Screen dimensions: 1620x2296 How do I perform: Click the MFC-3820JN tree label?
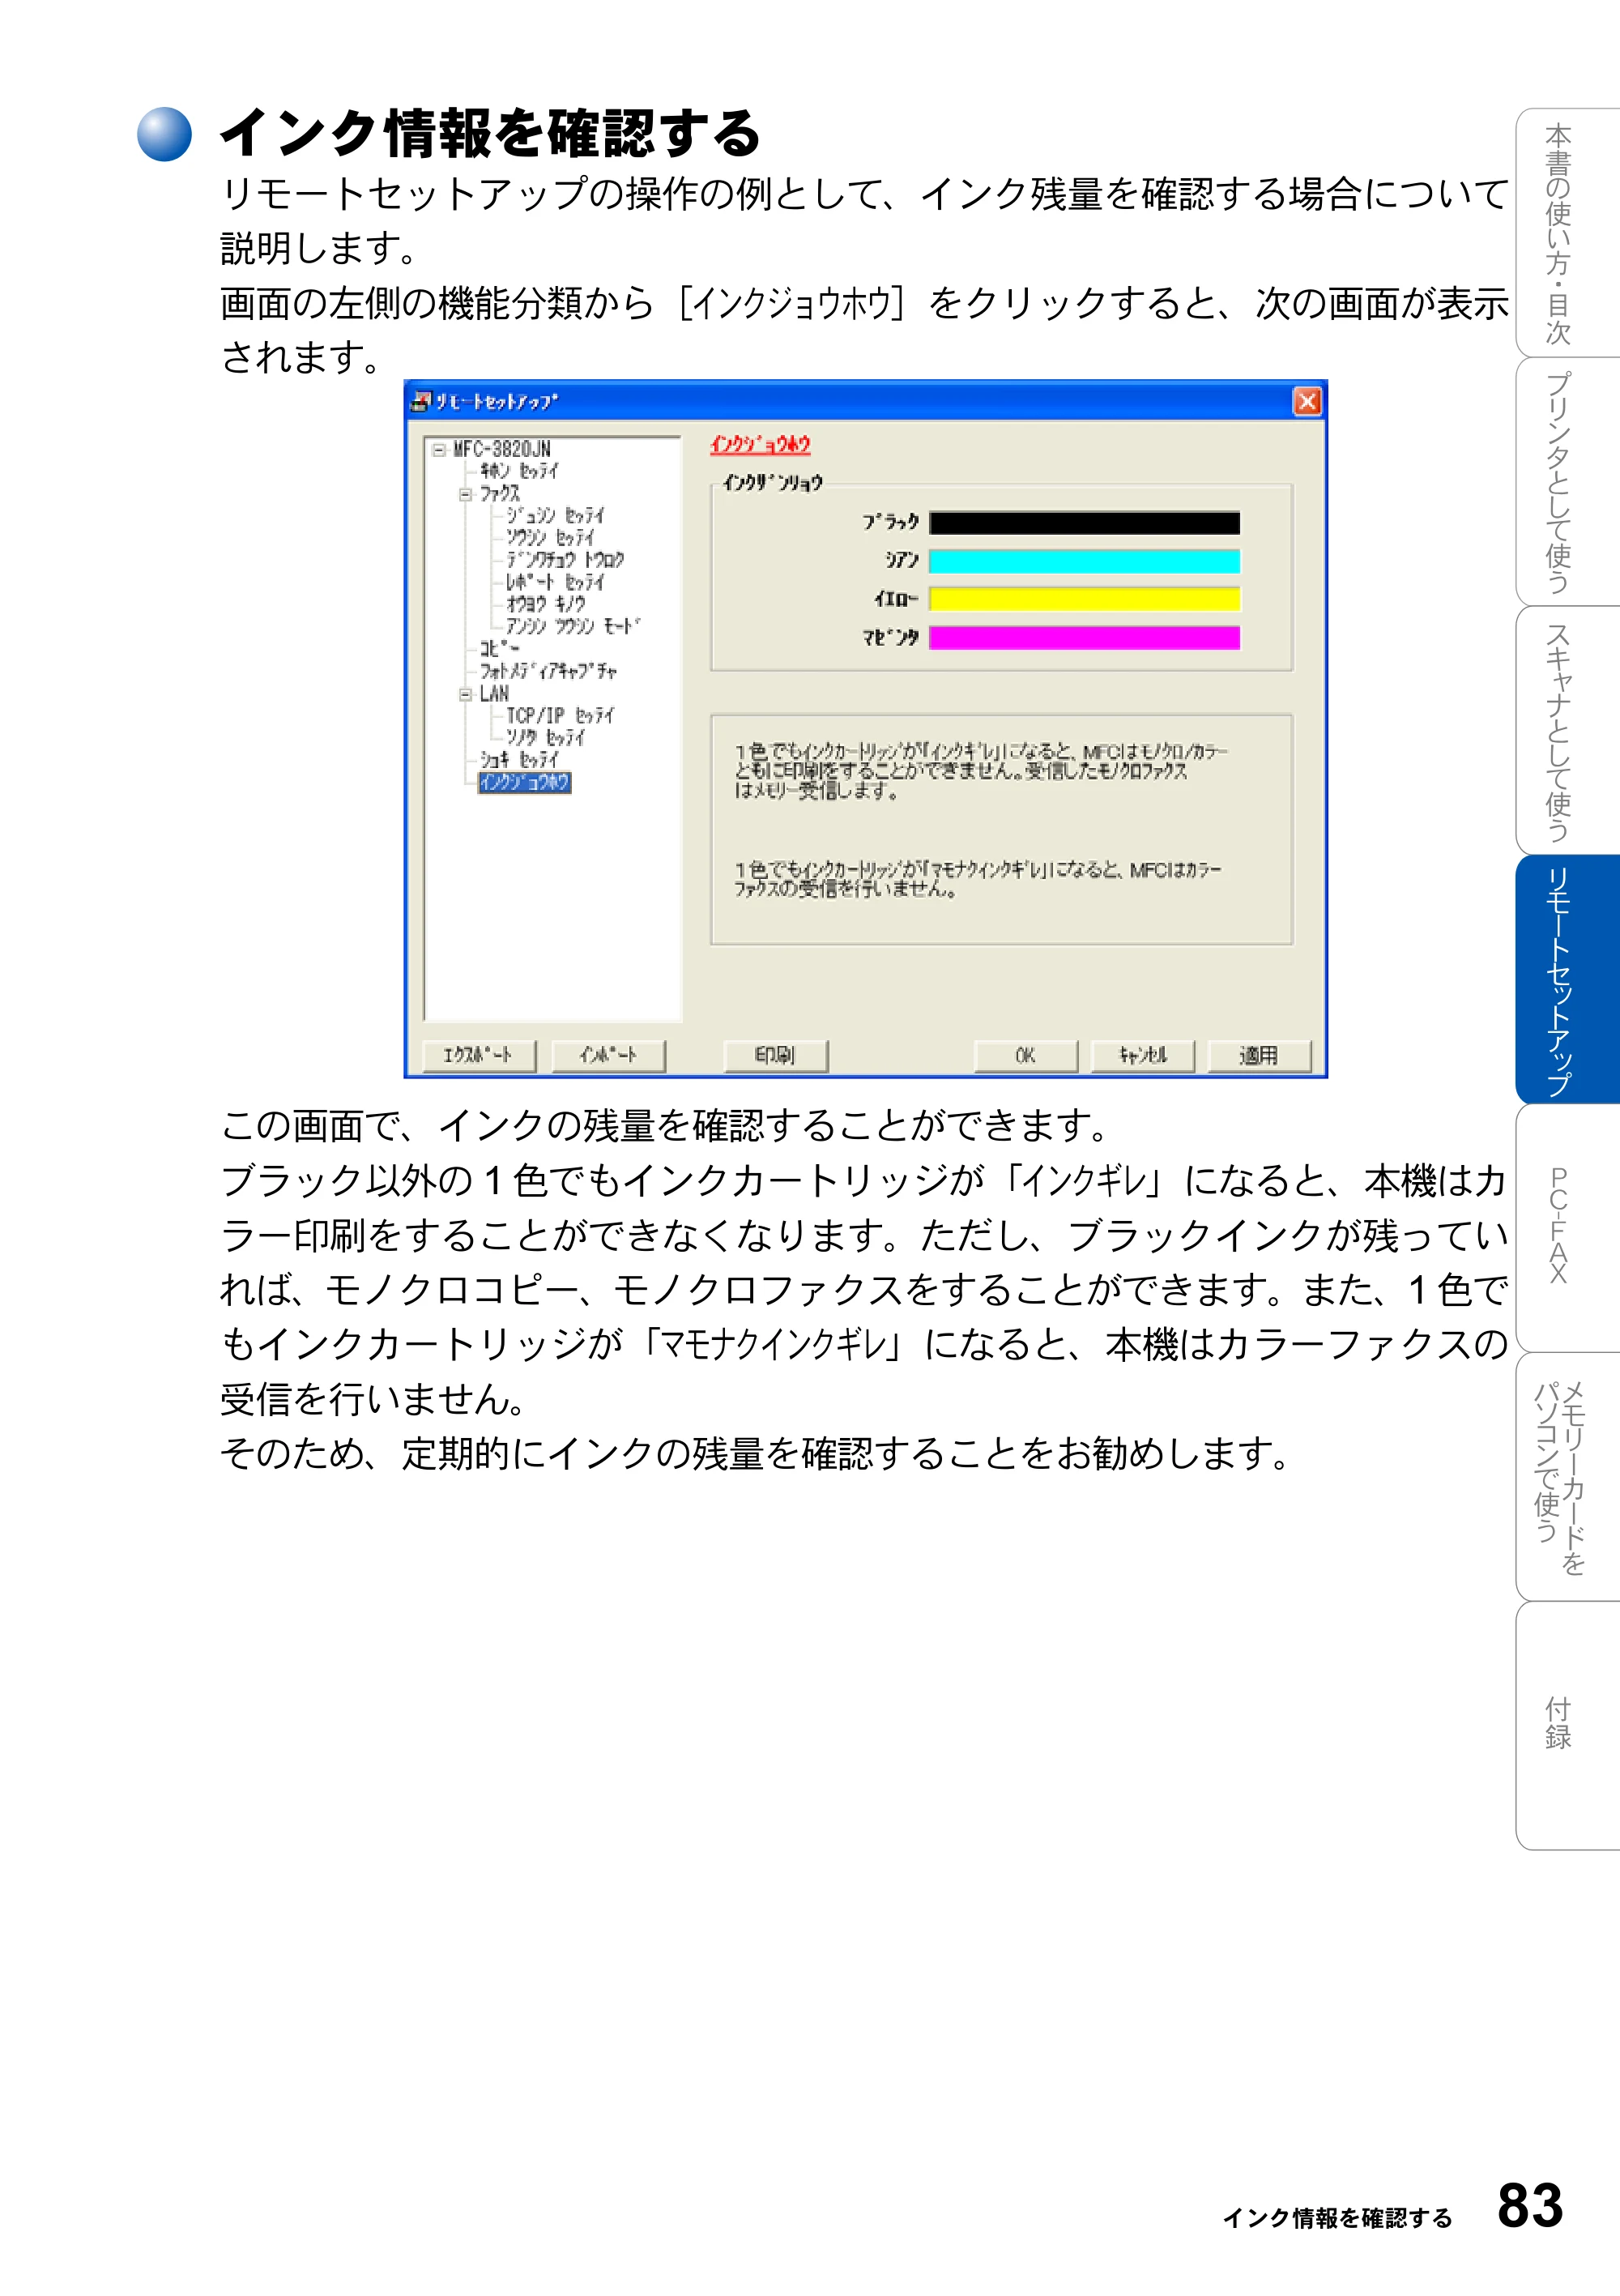tap(501, 449)
